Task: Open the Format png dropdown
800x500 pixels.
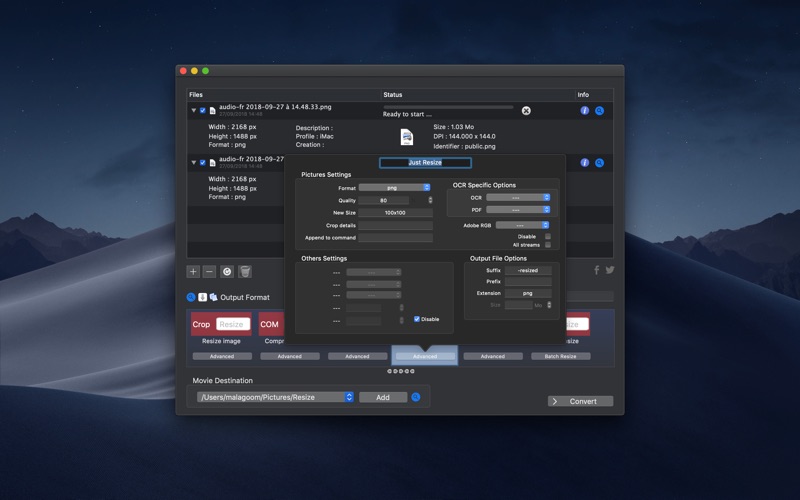Action: point(394,188)
